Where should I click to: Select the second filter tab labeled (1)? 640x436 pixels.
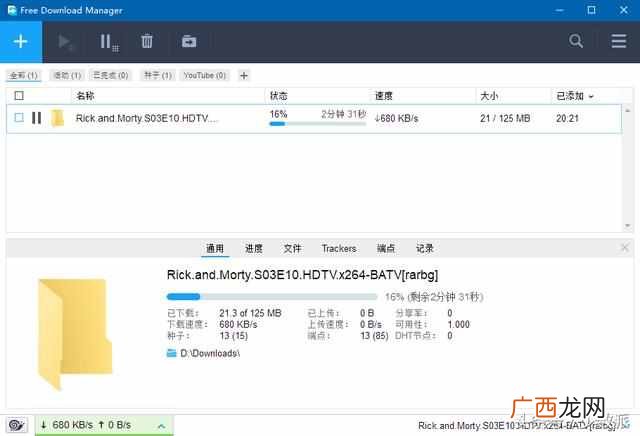tap(67, 76)
